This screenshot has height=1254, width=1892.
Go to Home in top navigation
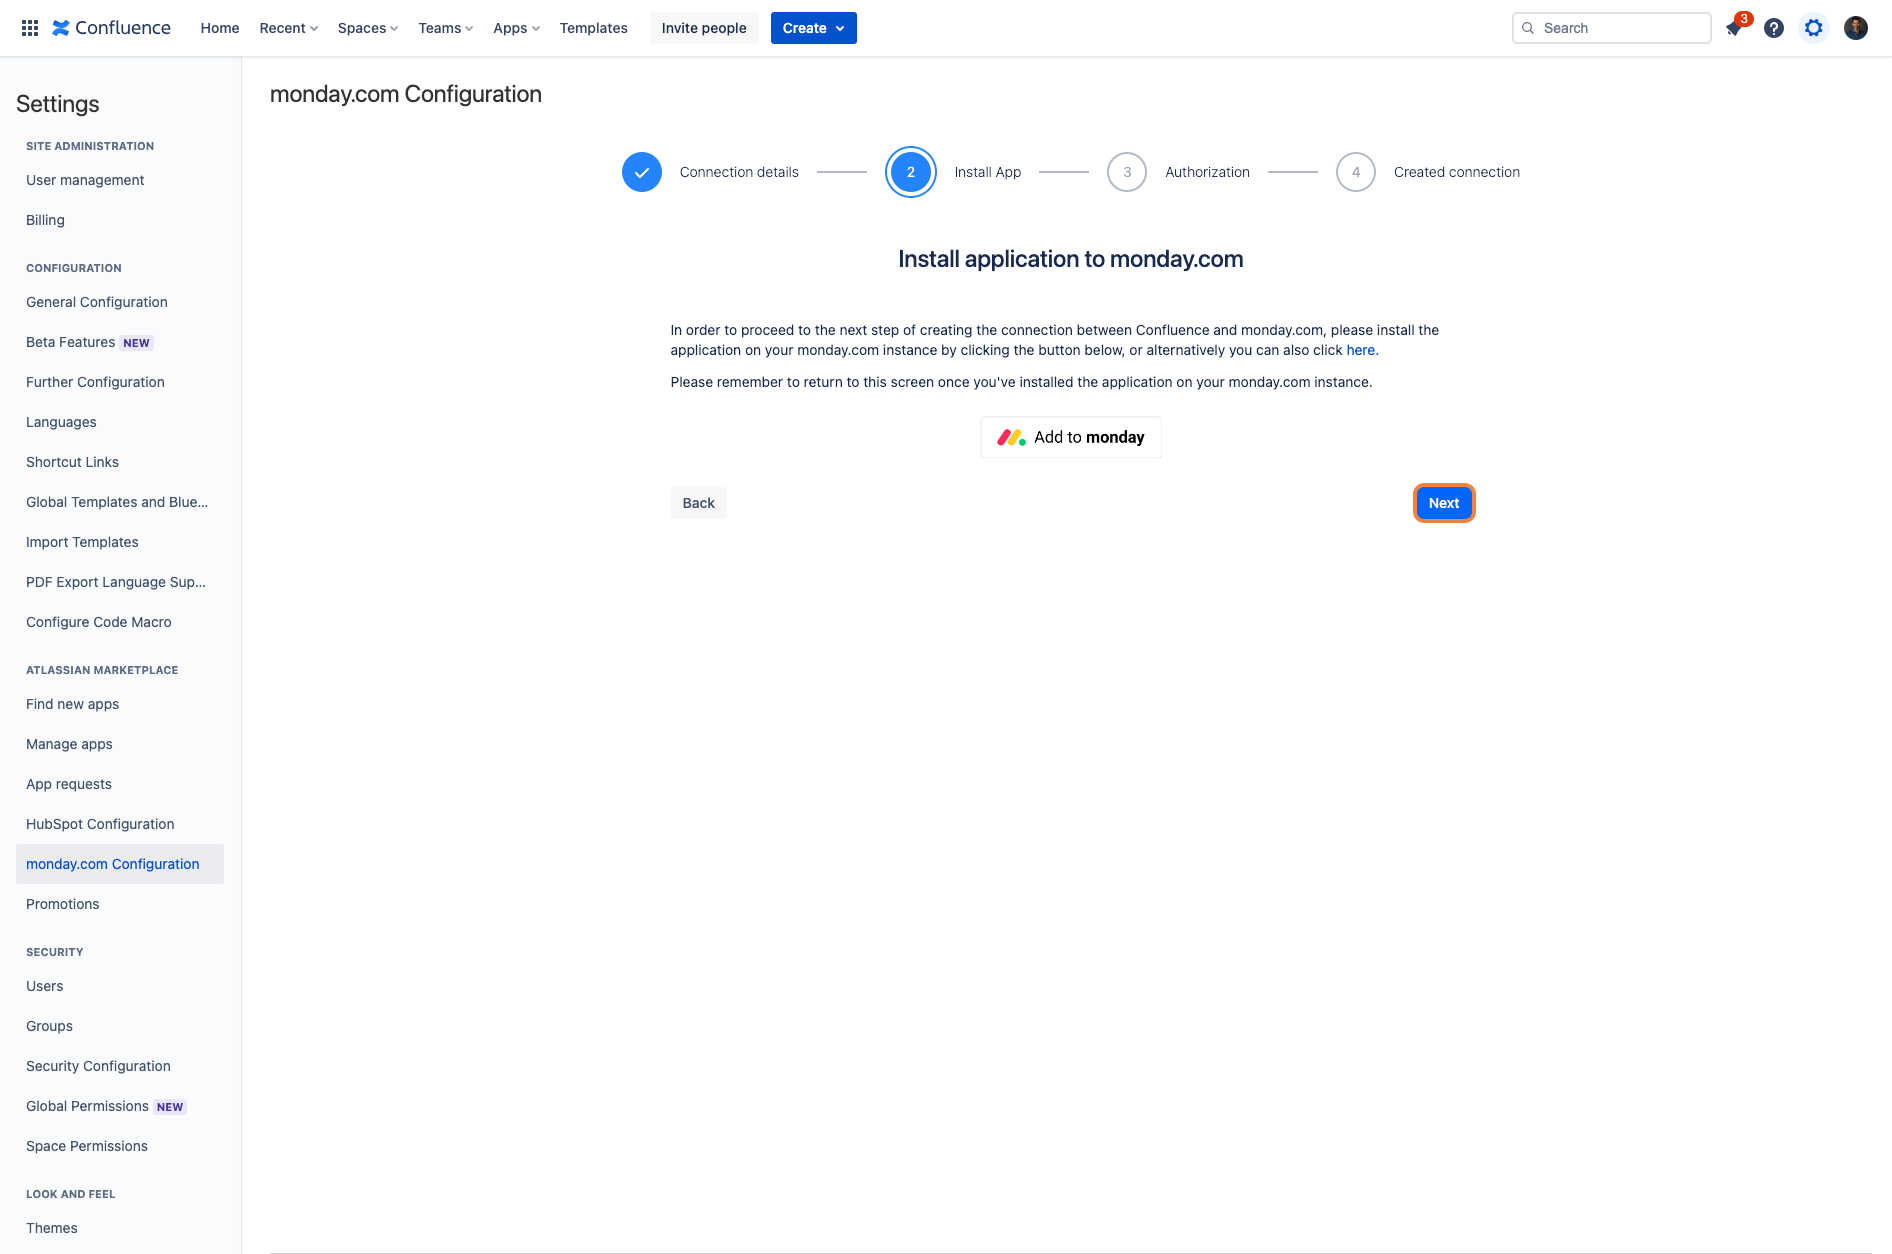pyautogui.click(x=220, y=28)
